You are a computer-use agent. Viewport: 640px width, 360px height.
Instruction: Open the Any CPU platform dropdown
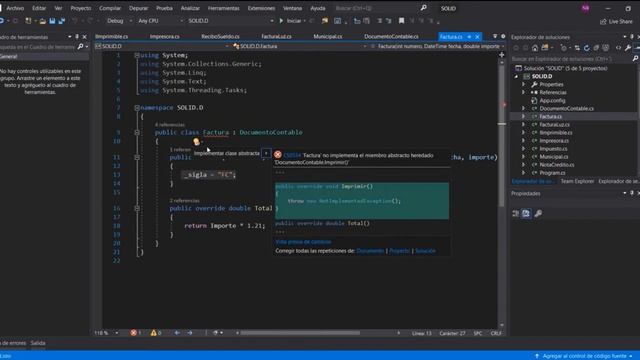160,20
